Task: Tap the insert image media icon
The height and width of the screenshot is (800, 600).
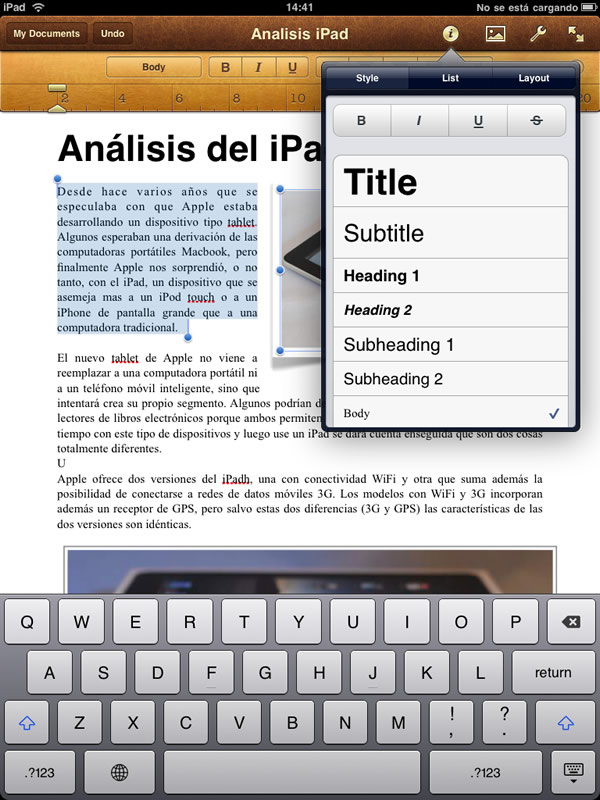Action: click(x=495, y=34)
